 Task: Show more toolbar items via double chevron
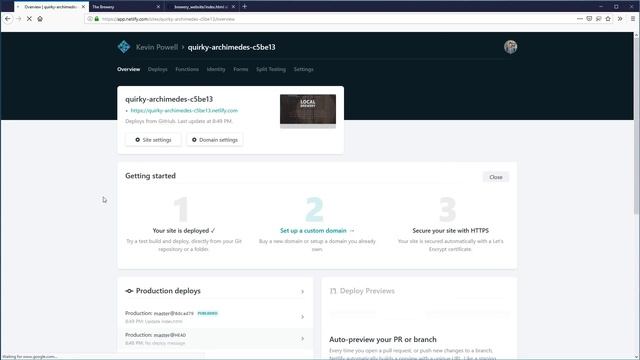tap(620, 19)
